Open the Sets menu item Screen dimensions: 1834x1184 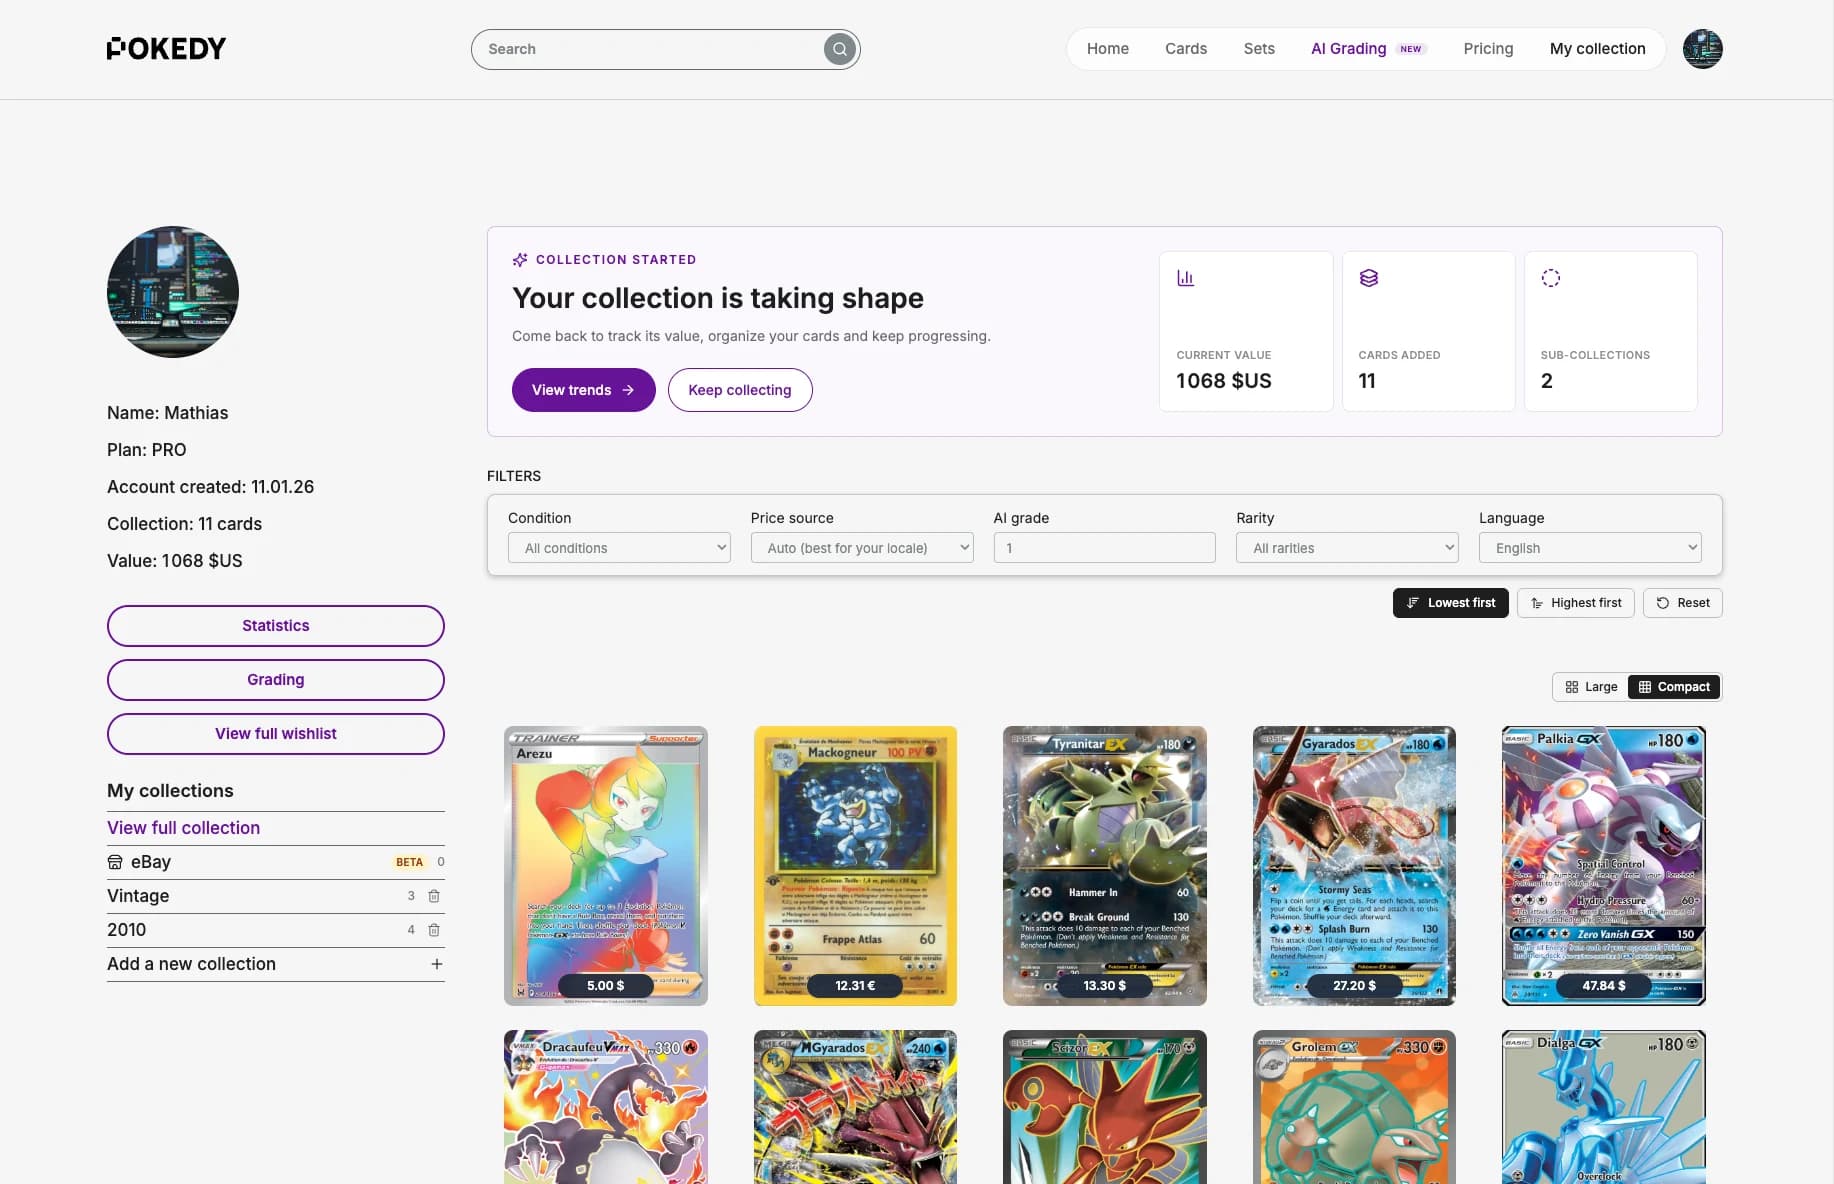coord(1259,49)
